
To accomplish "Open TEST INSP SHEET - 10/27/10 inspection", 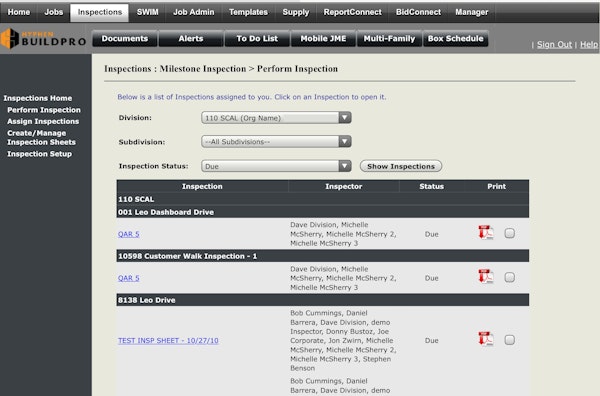I will click(x=168, y=340).
